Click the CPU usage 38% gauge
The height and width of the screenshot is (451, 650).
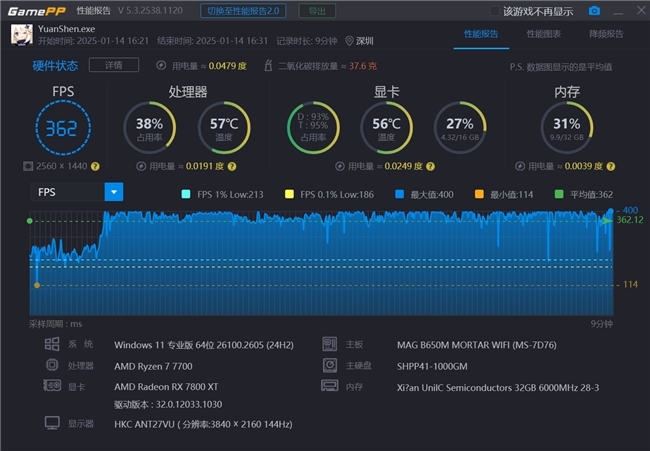pyautogui.click(x=150, y=128)
